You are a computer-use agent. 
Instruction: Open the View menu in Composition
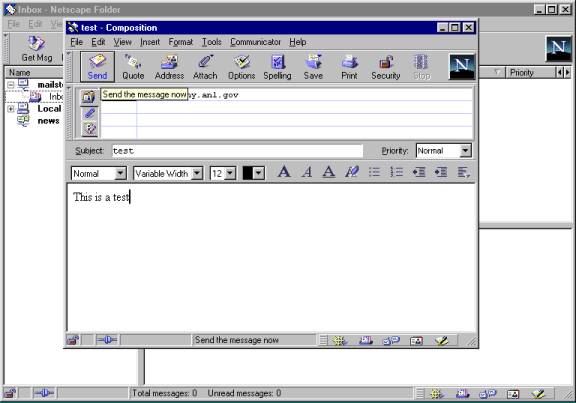coord(122,42)
